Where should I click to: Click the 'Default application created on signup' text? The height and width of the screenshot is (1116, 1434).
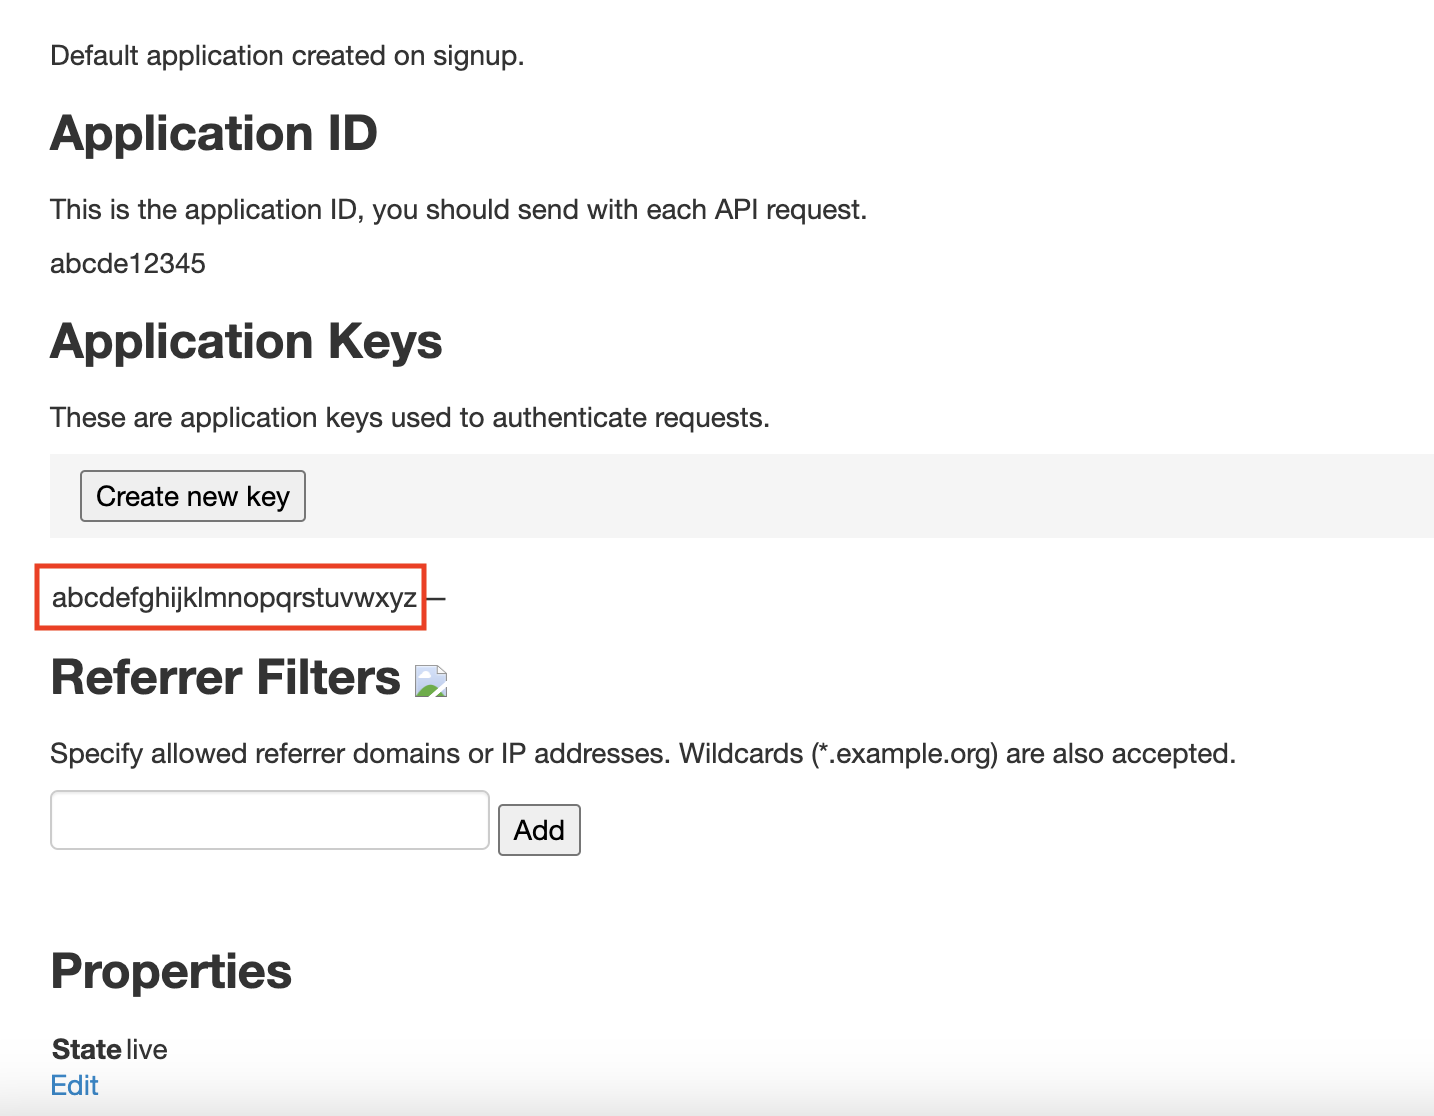(287, 56)
